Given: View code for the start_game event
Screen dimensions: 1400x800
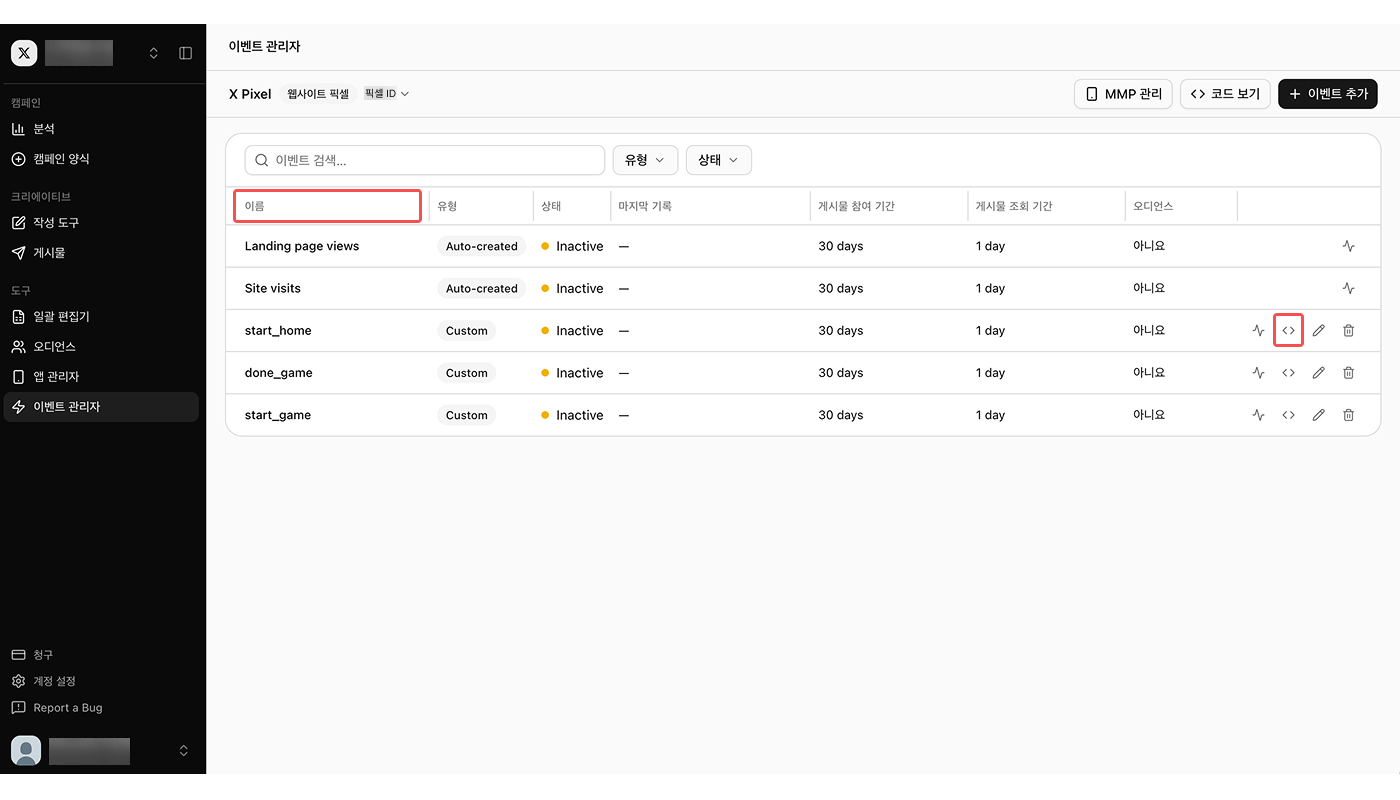Looking at the screenshot, I should click(x=1288, y=415).
